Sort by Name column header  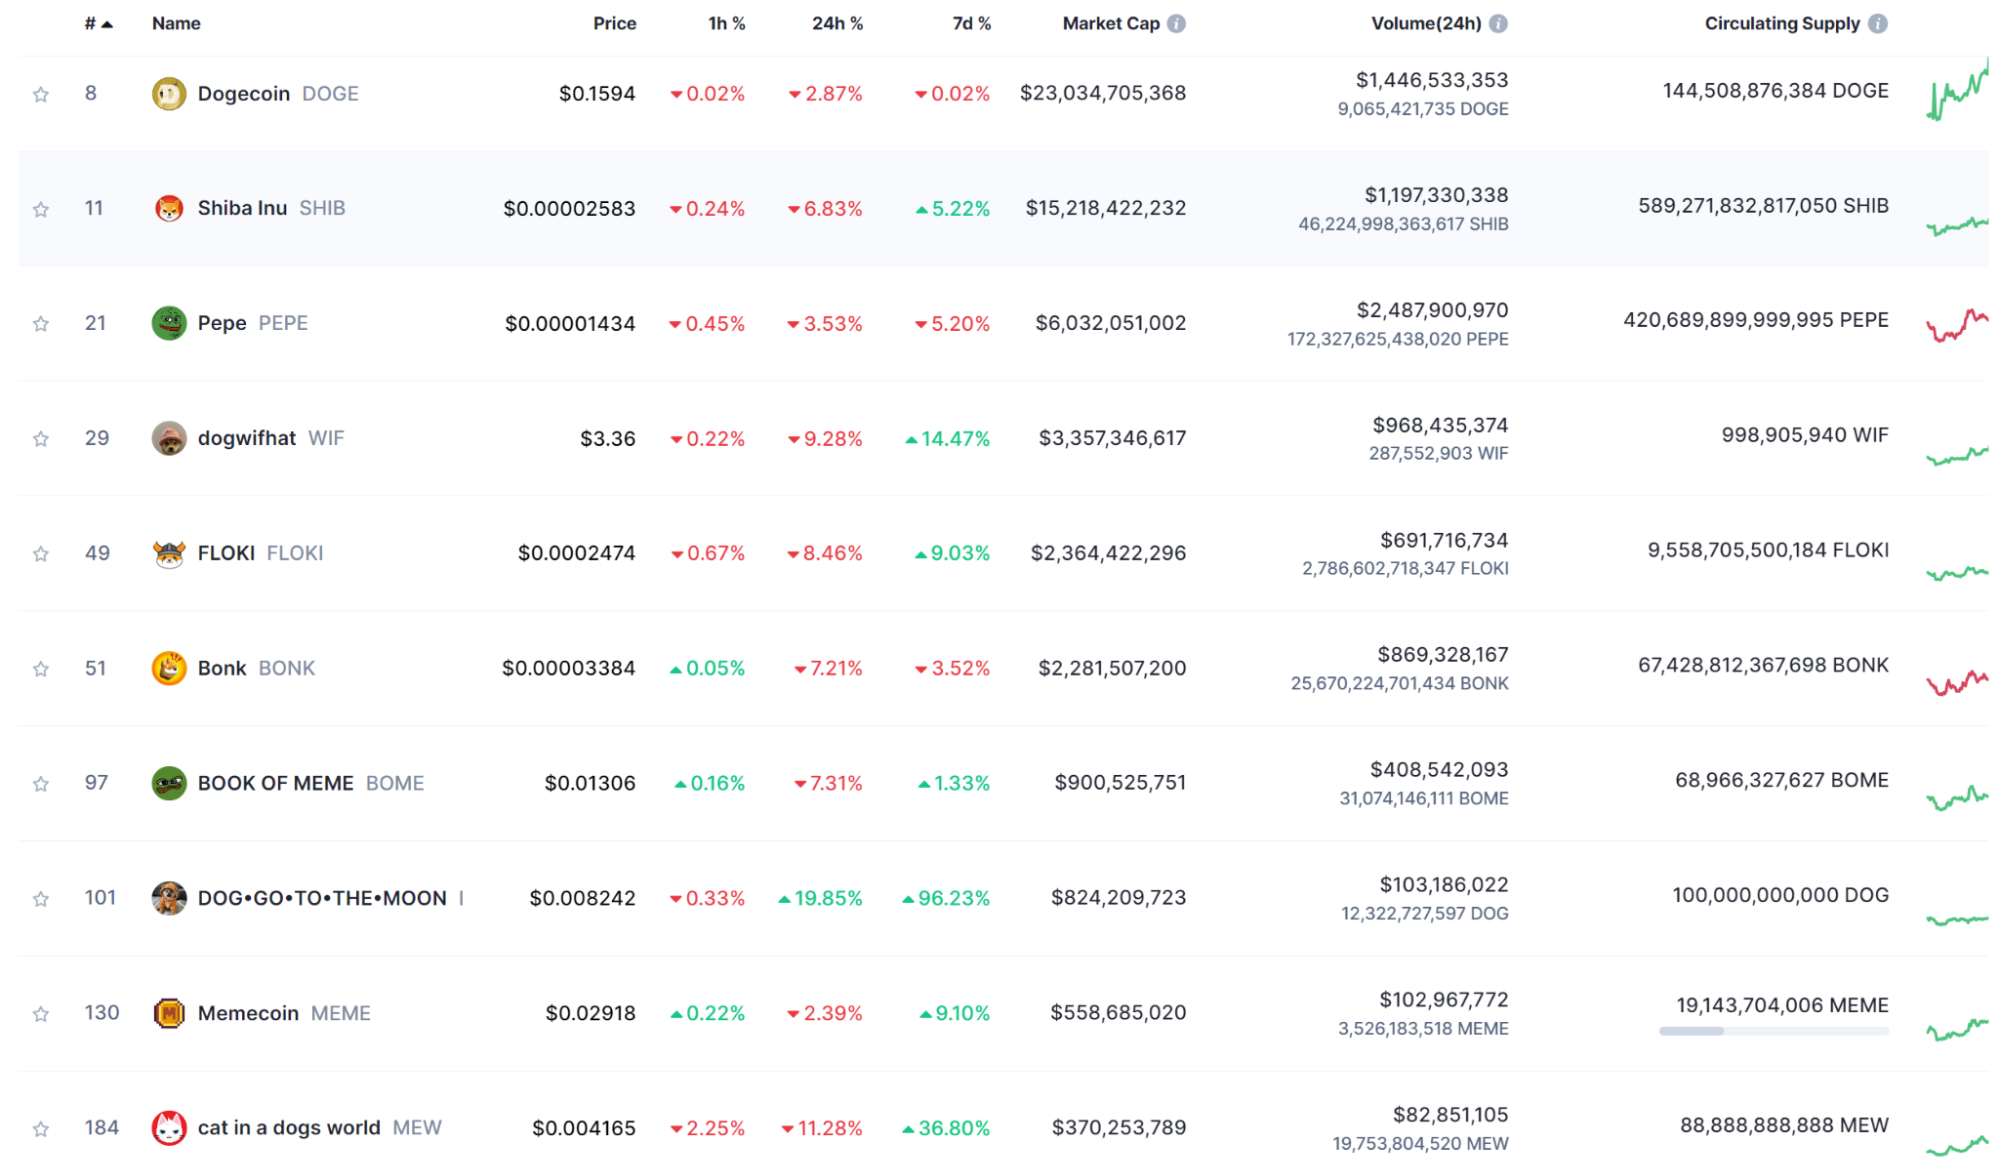click(x=176, y=23)
